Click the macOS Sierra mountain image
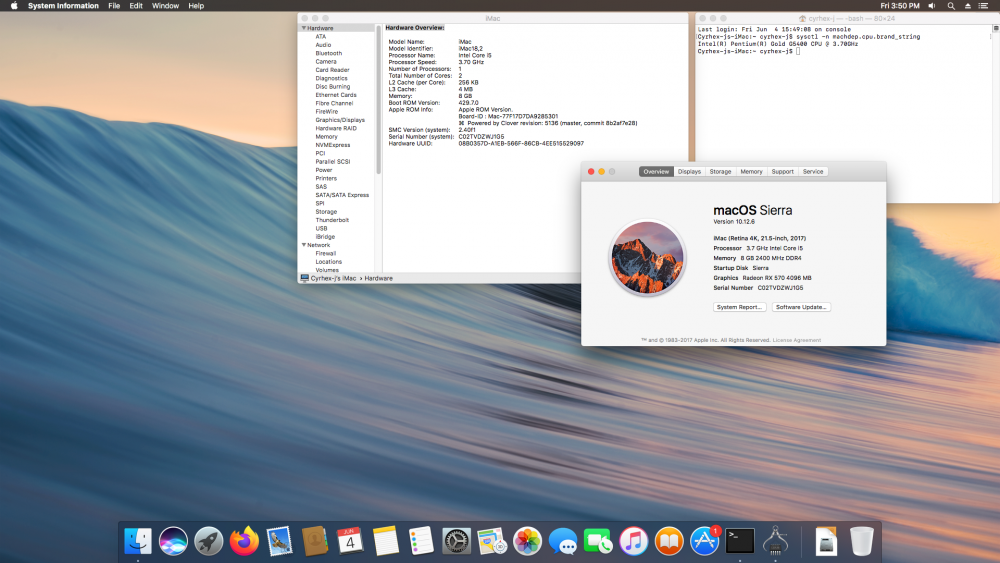This screenshot has height=563, width=1000. click(647, 258)
